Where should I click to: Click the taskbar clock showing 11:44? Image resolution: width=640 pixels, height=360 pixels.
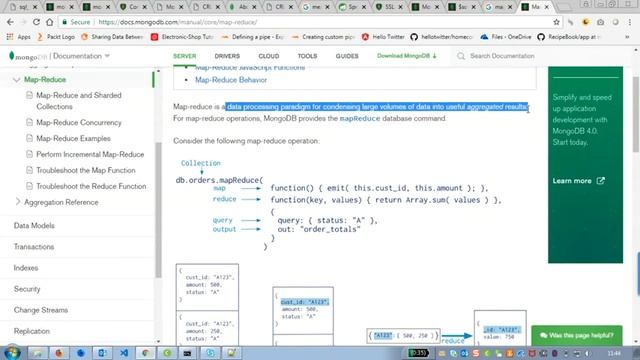[613, 353]
